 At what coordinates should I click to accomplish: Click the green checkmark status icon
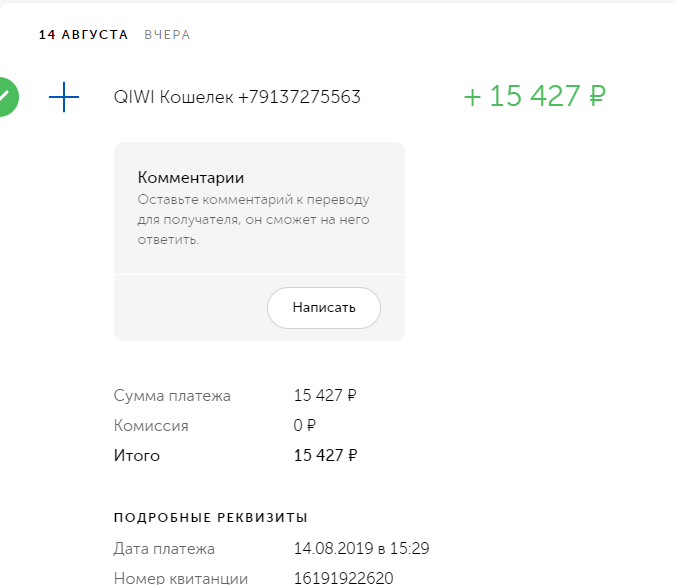[x=6, y=97]
